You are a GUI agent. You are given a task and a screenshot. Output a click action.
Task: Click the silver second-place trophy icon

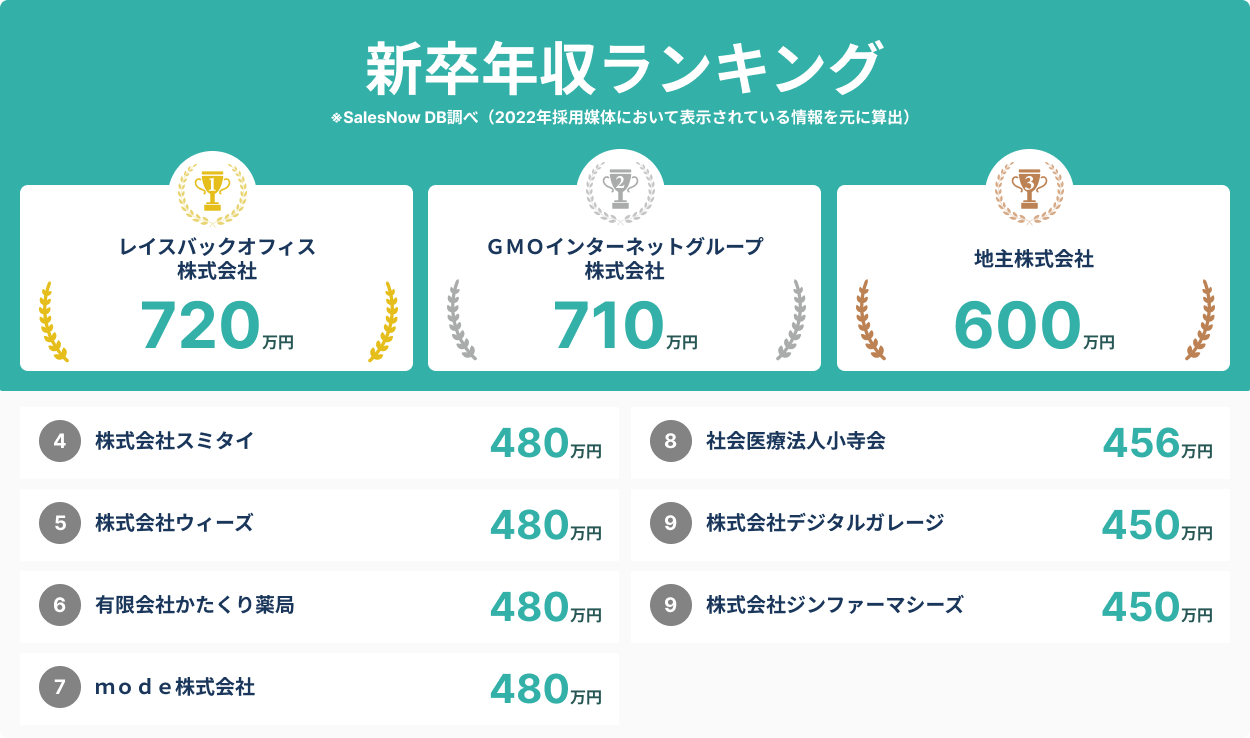pyautogui.click(x=621, y=188)
